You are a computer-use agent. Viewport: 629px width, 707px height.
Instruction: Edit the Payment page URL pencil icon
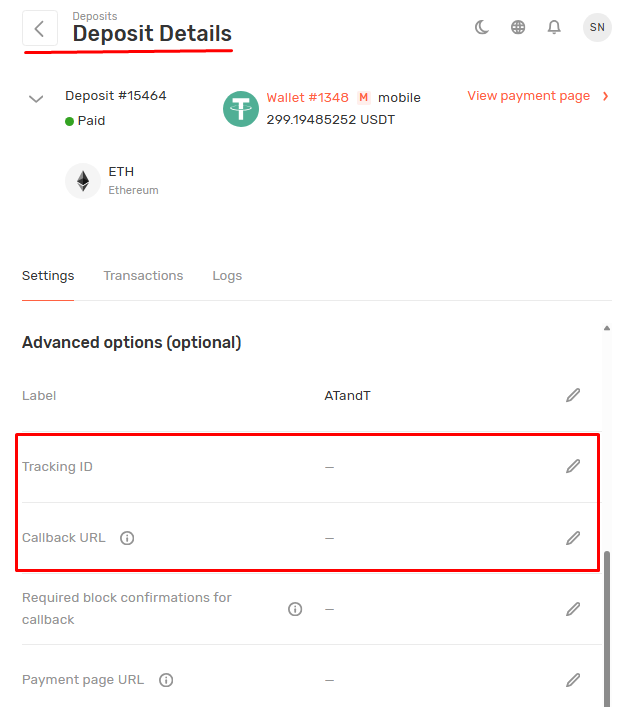[x=573, y=680]
